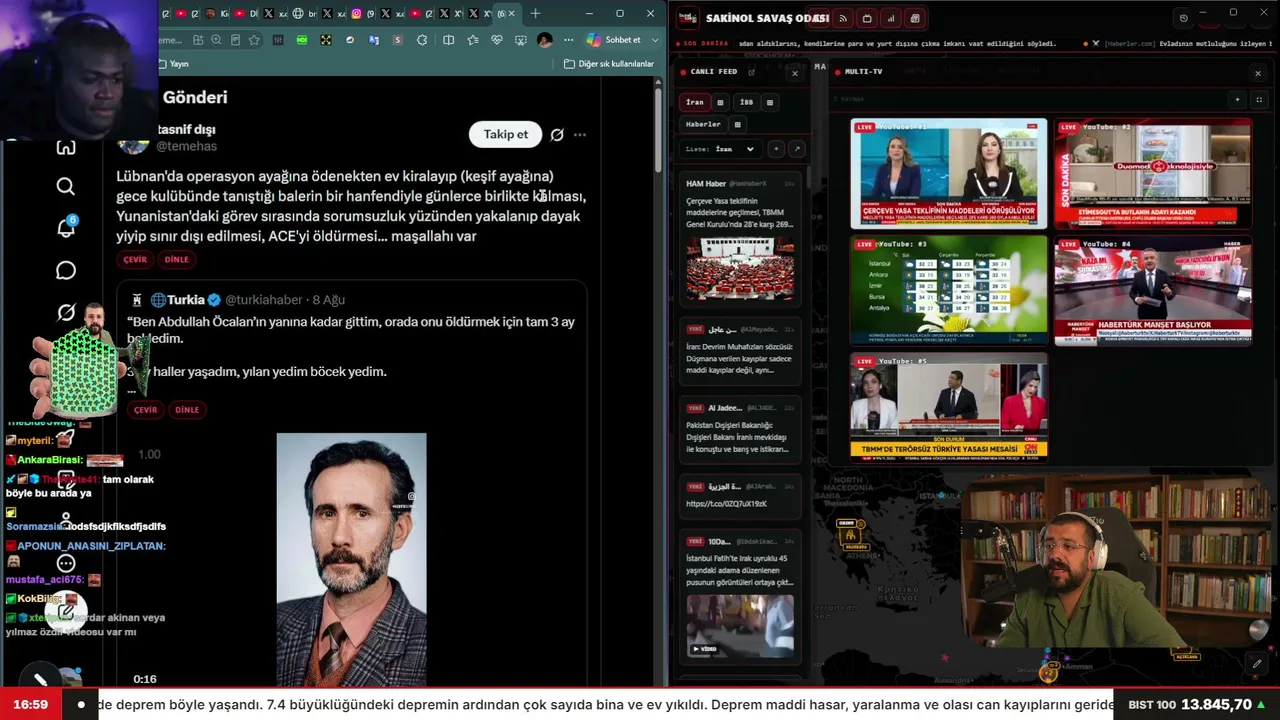1280x720 pixels.
Task: Open X messages chat bubble icon
Action: tap(66, 270)
